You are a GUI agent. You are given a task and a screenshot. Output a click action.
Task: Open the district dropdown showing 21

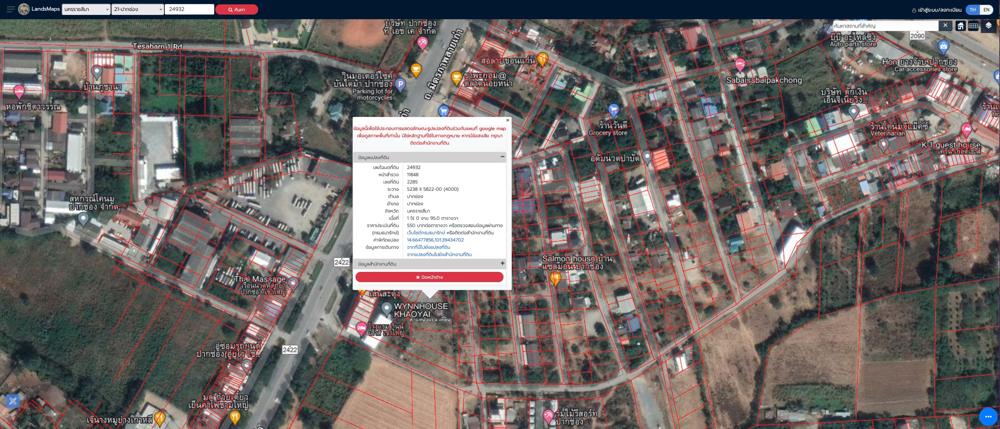pyautogui.click(x=137, y=10)
